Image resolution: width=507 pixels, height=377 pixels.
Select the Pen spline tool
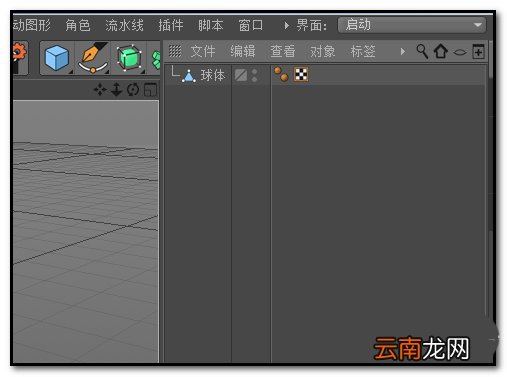click(93, 57)
